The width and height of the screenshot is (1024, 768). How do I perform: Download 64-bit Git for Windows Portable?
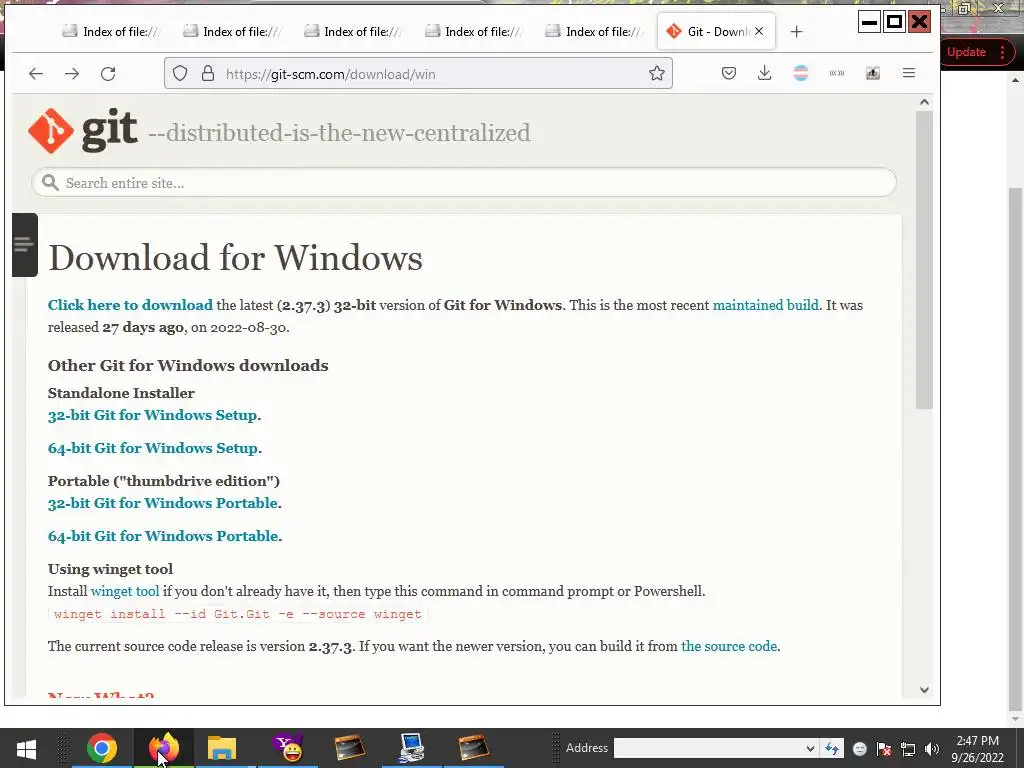click(x=163, y=536)
